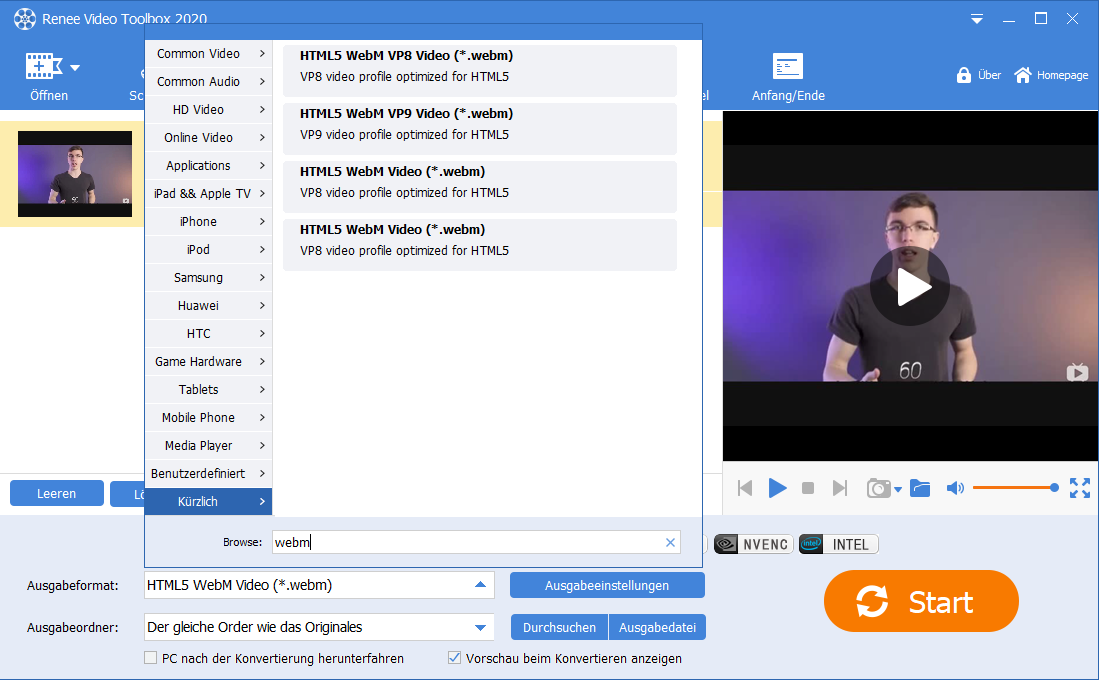Open the Media Player category
This screenshot has width=1099, height=680.
pyautogui.click(x=208, y=446)
